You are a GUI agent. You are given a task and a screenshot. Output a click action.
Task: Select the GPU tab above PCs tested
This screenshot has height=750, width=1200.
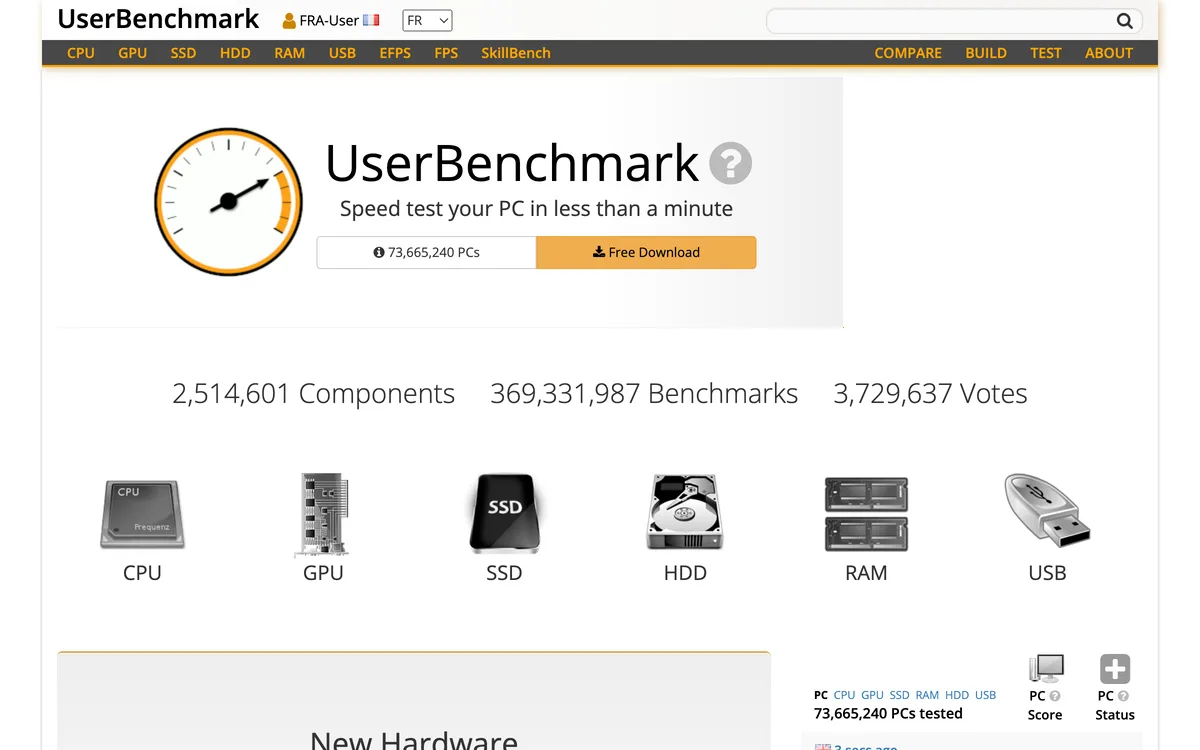click(x=873, y=695)
